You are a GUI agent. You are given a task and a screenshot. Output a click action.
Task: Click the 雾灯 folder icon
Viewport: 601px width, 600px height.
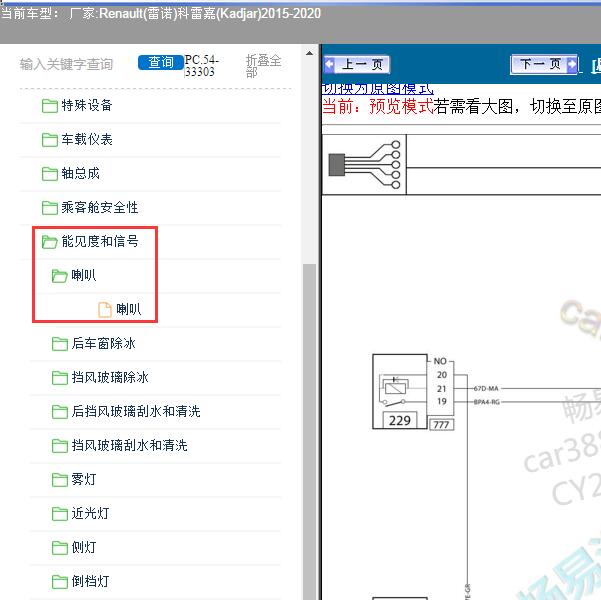point(60,480)
